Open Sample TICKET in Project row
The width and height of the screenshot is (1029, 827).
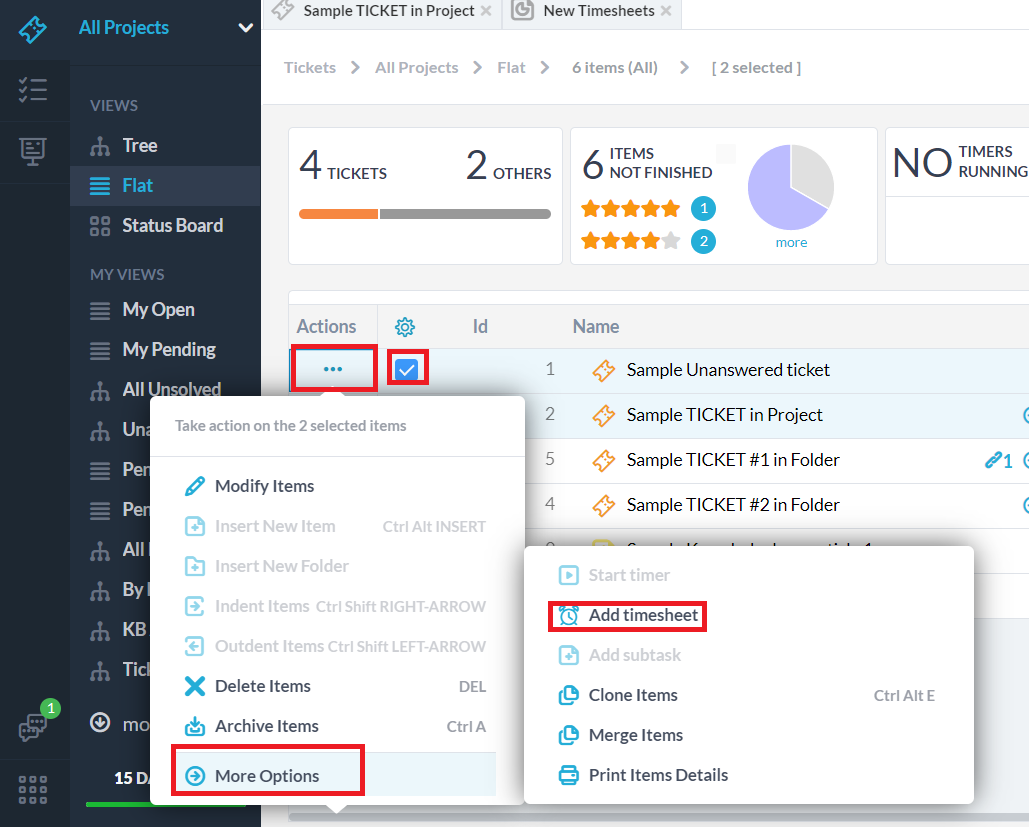tap(724, 415)
